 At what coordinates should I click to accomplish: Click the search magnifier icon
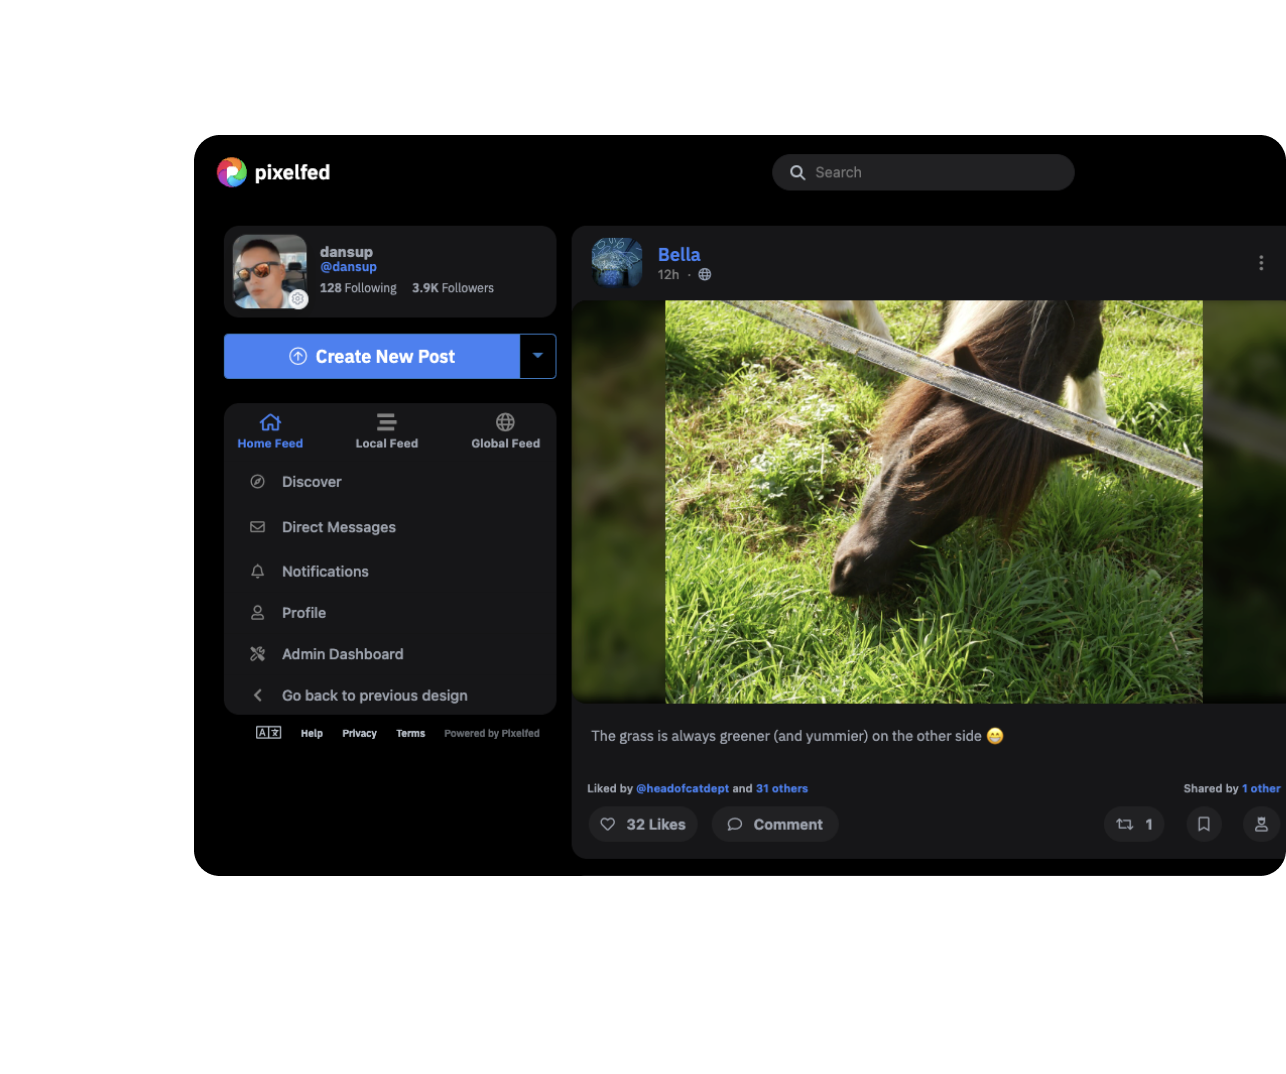(797, 172)
